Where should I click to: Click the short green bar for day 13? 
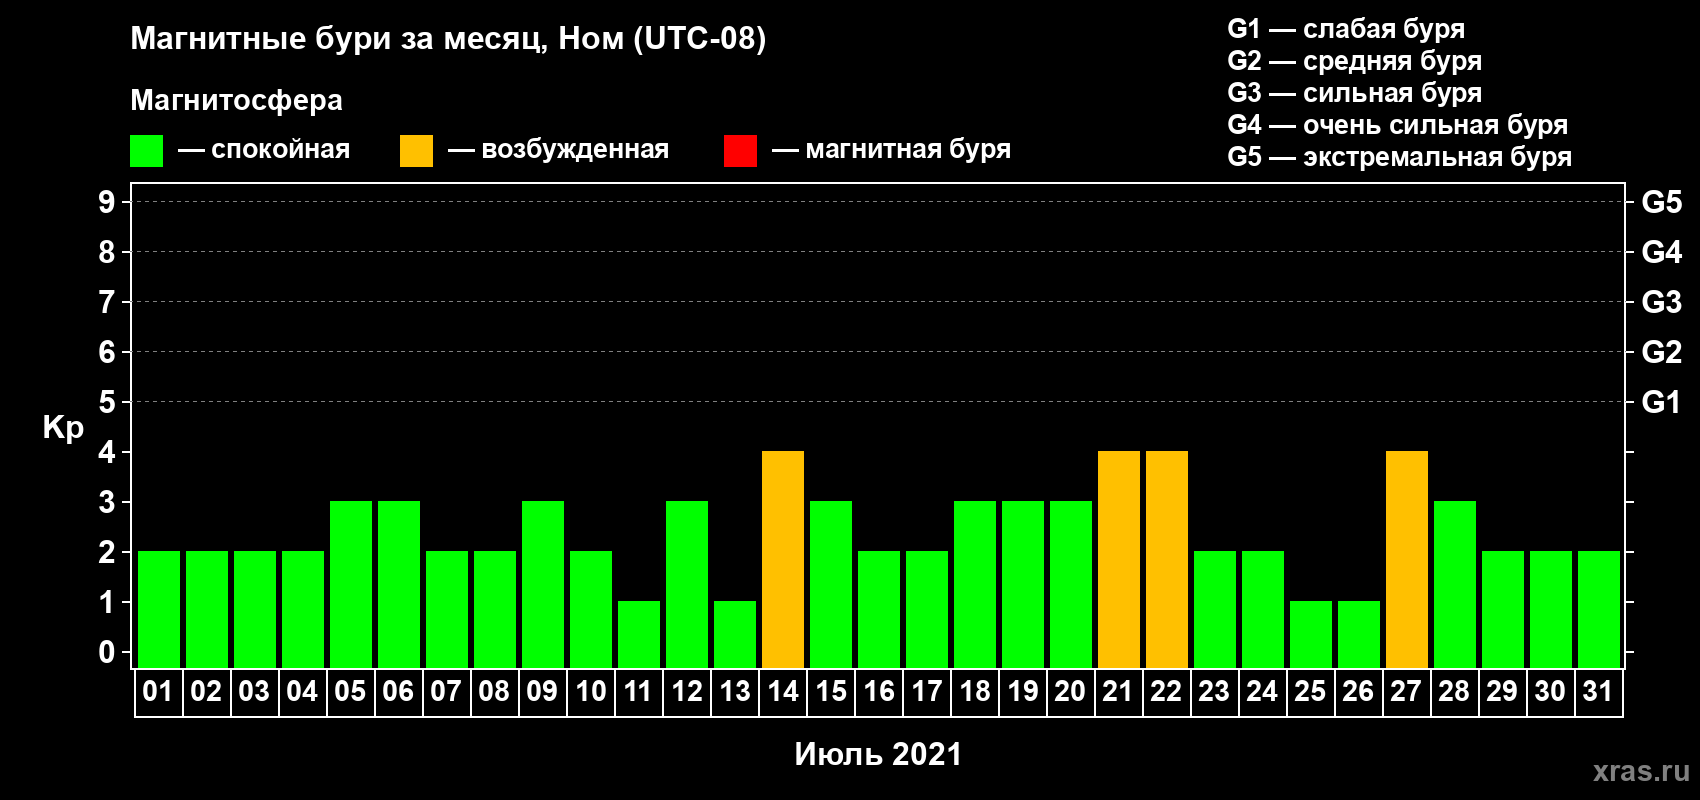pos(735,634)
